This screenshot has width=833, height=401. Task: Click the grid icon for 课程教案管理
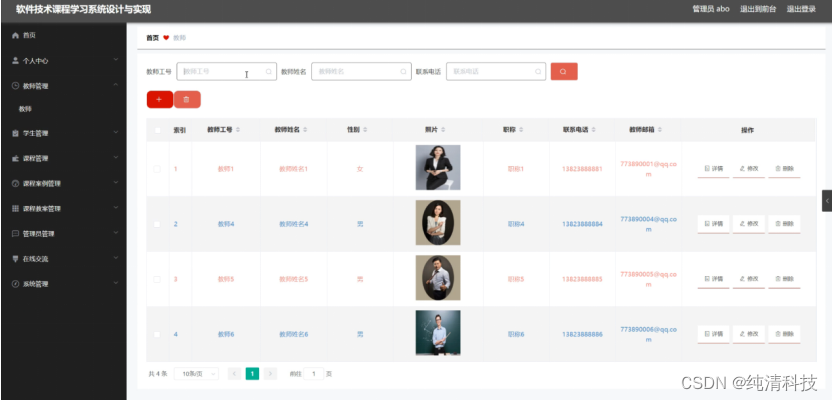[15, 209]
